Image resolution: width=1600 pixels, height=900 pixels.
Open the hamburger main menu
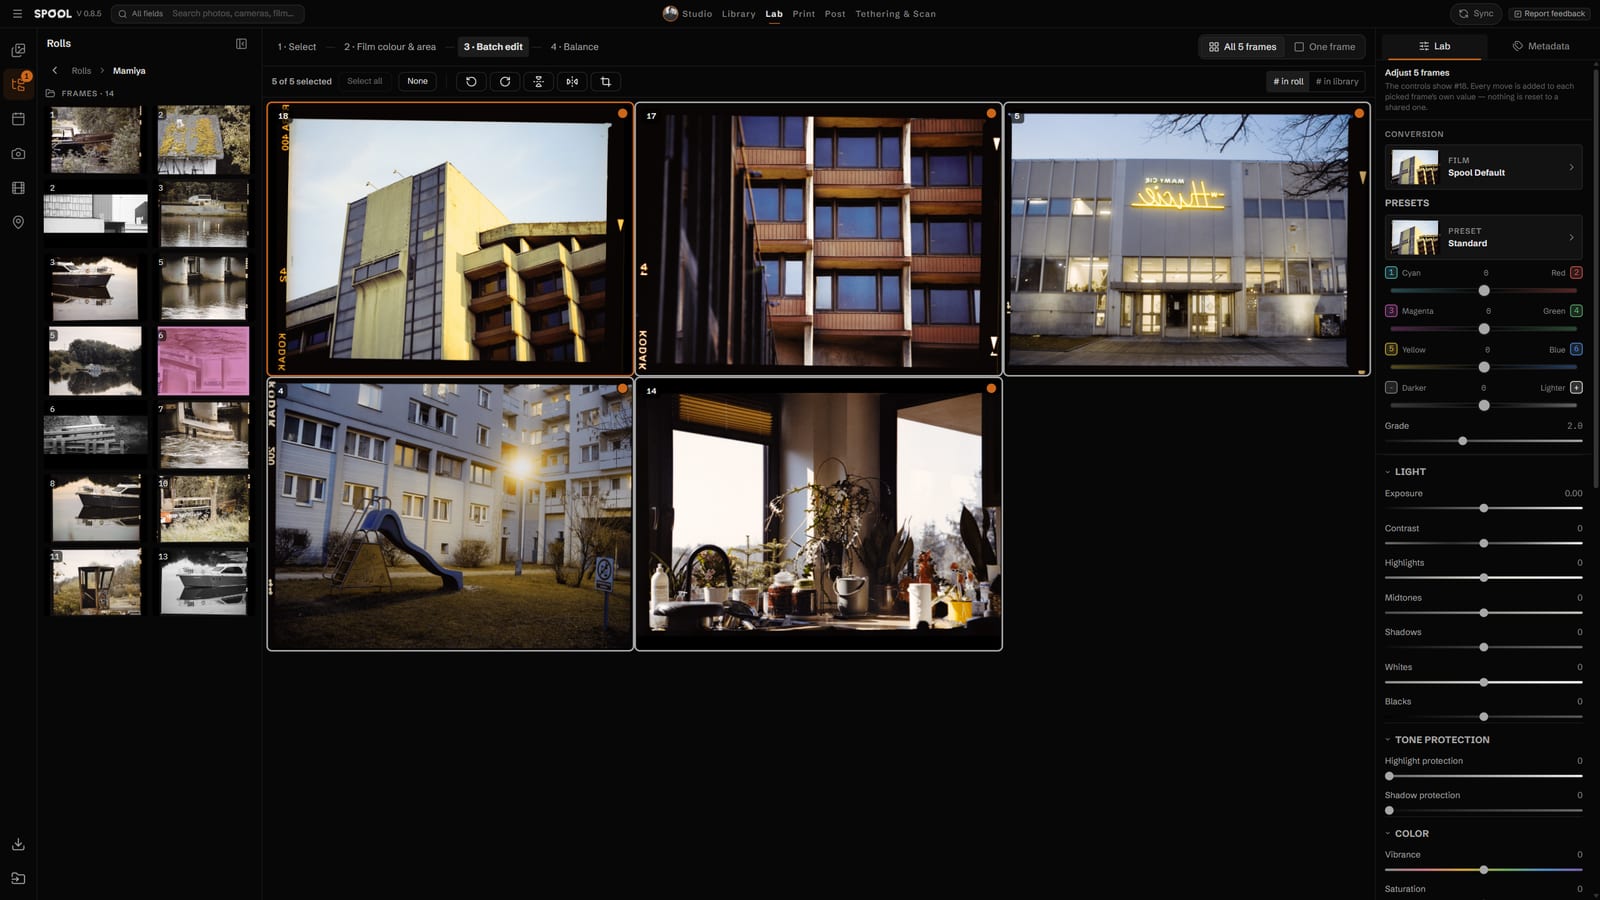coord(17,14)
